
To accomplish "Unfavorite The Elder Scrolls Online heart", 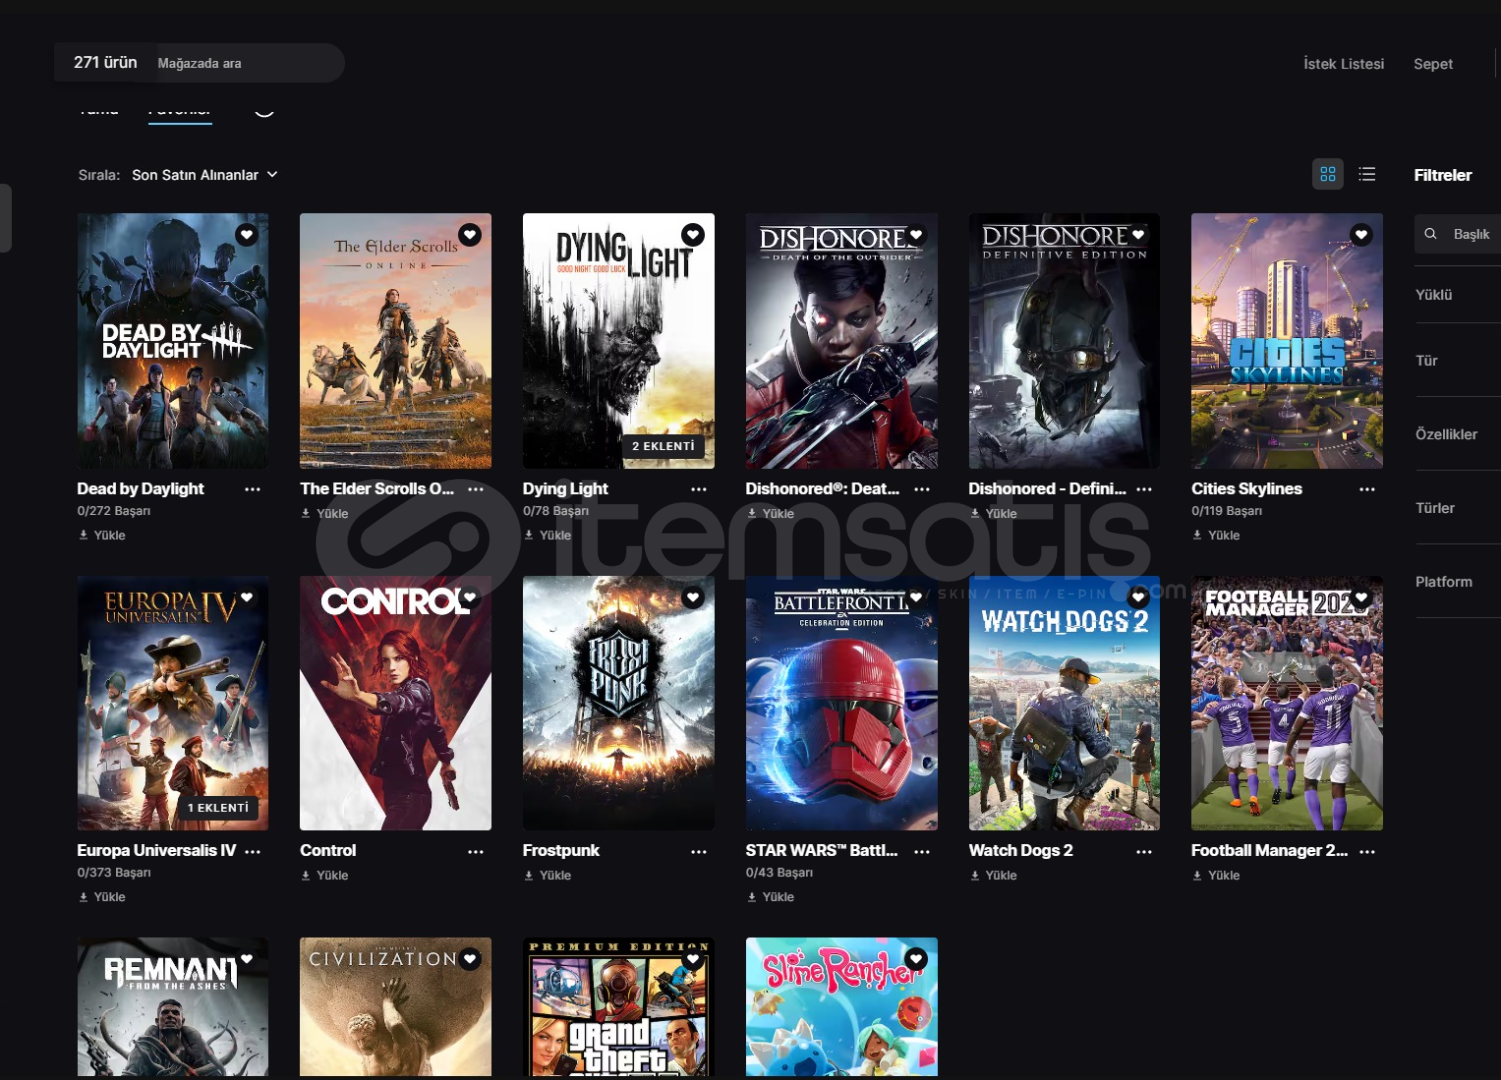I will point(470,234).
